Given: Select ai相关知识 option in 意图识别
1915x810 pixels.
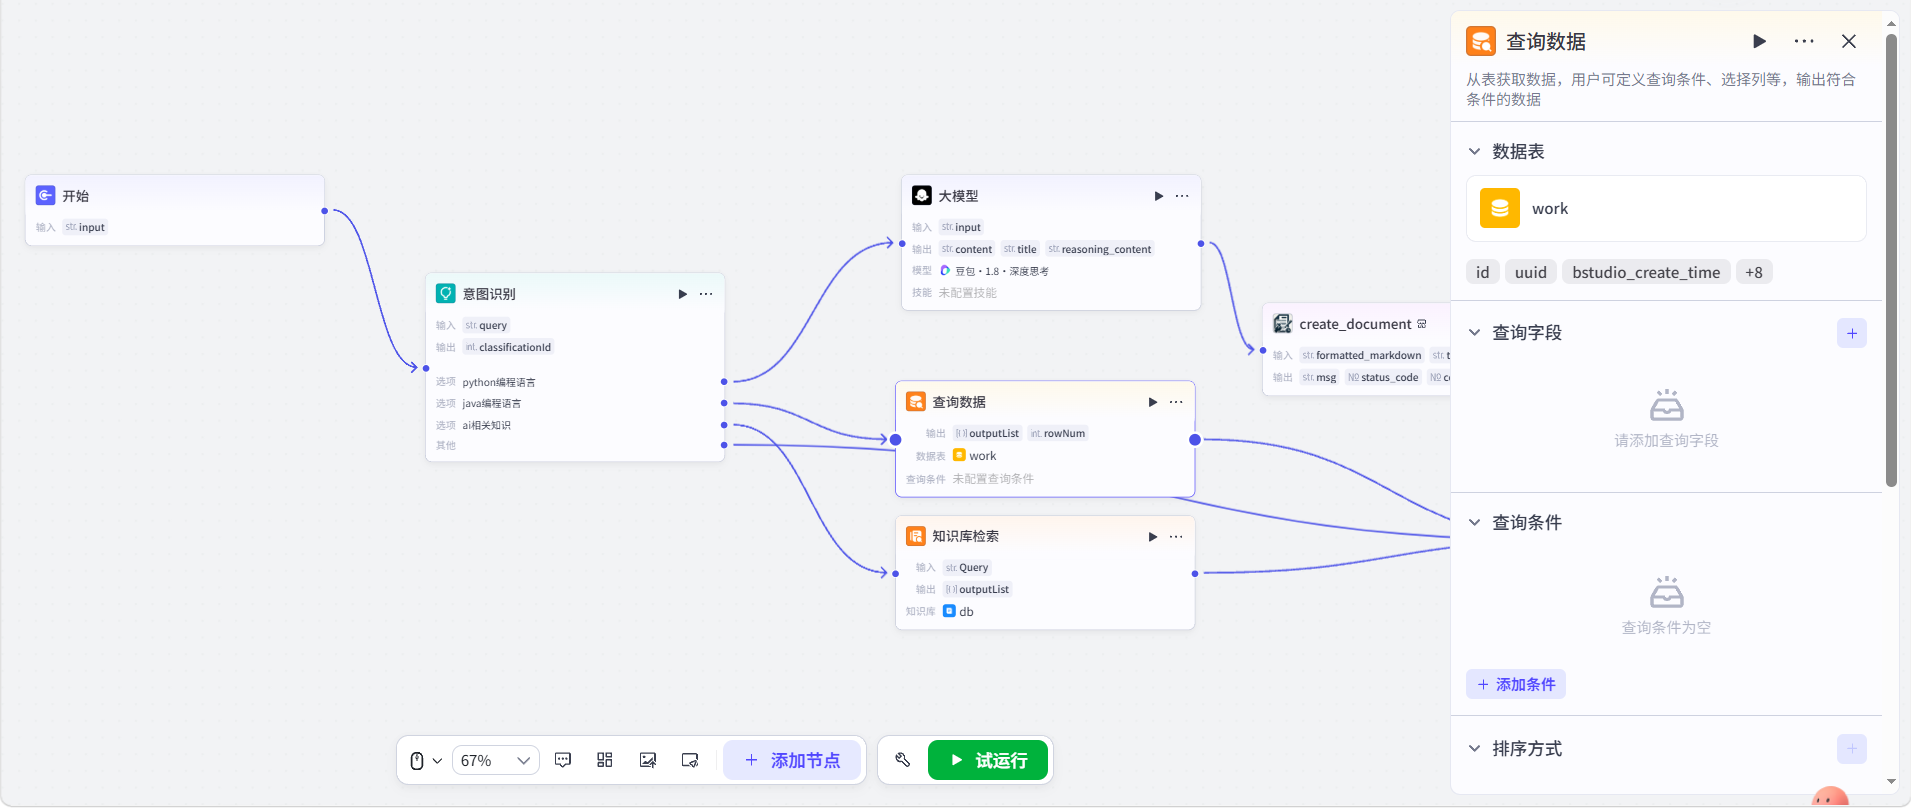Looking at the screenshot, I should pos(486,425).
